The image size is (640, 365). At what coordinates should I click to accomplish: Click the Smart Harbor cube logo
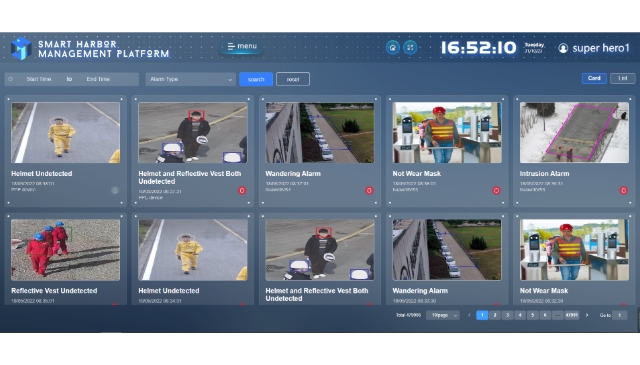[21, 48]
